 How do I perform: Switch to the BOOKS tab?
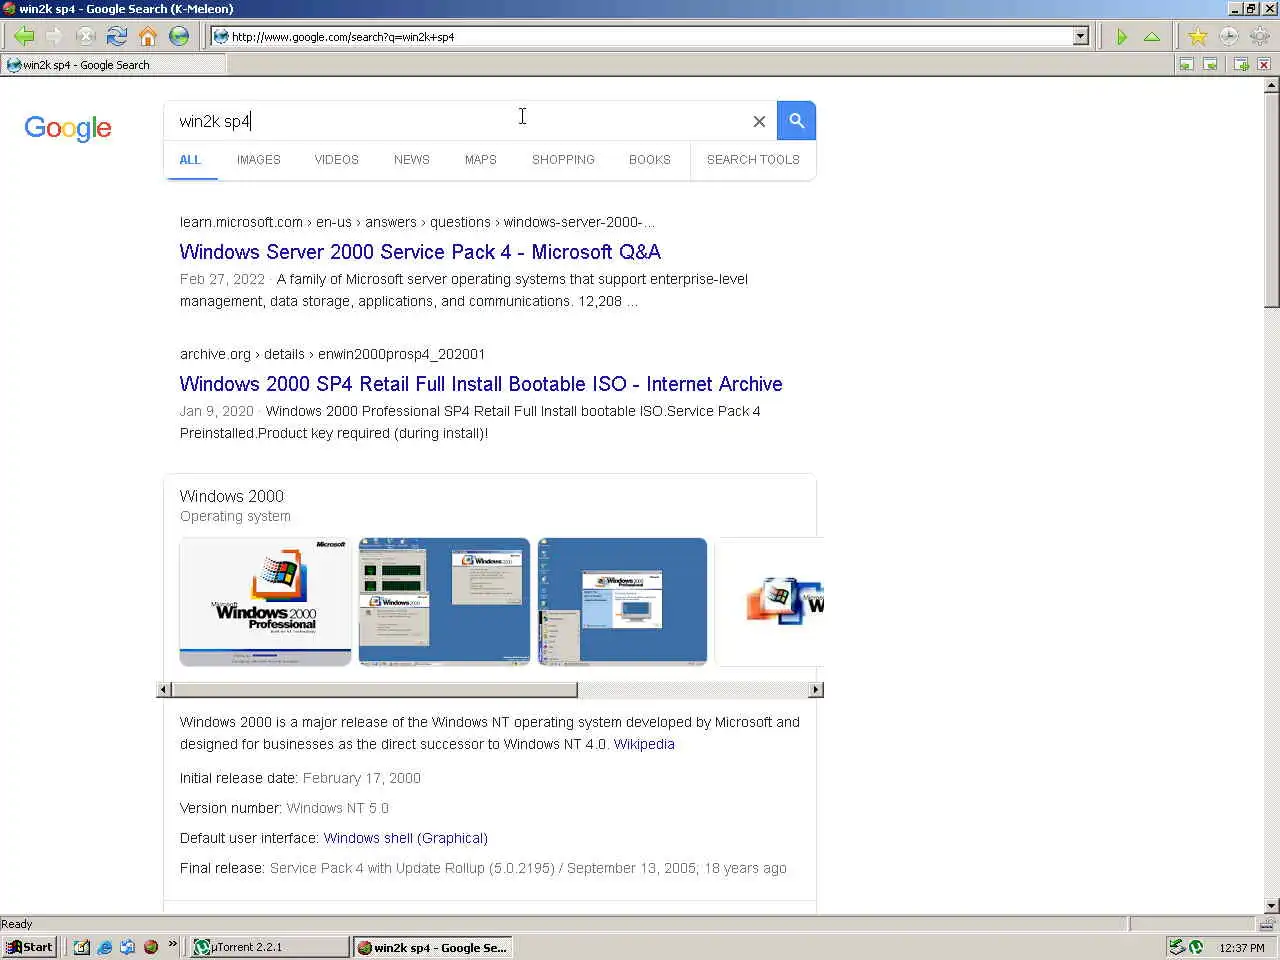[650, 160]
